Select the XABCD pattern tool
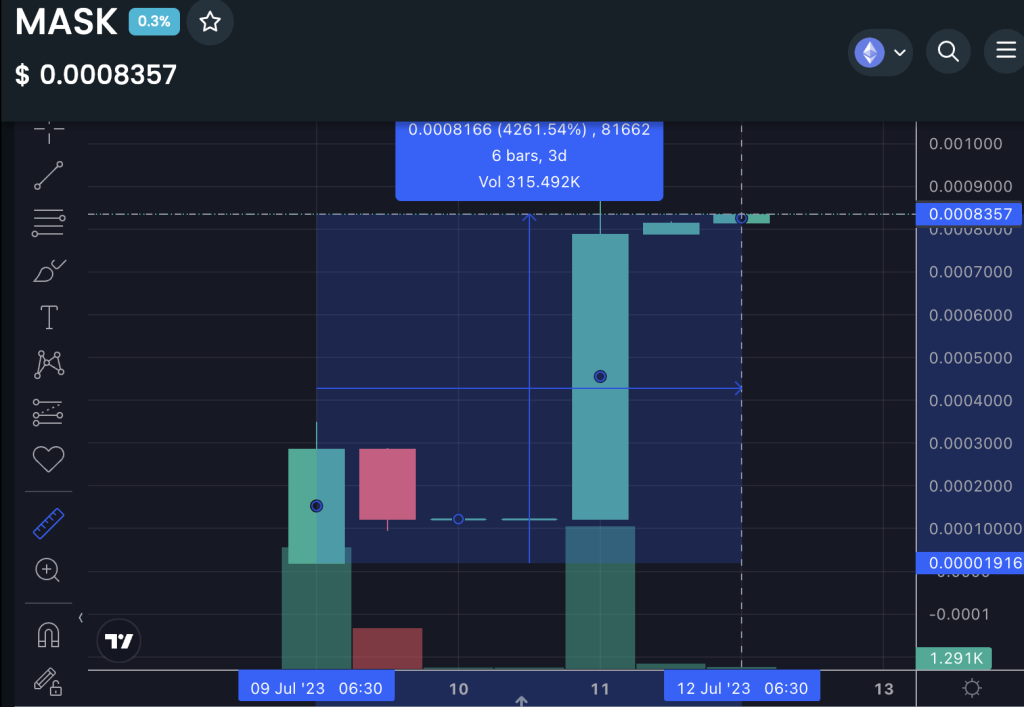 (48, 364)
